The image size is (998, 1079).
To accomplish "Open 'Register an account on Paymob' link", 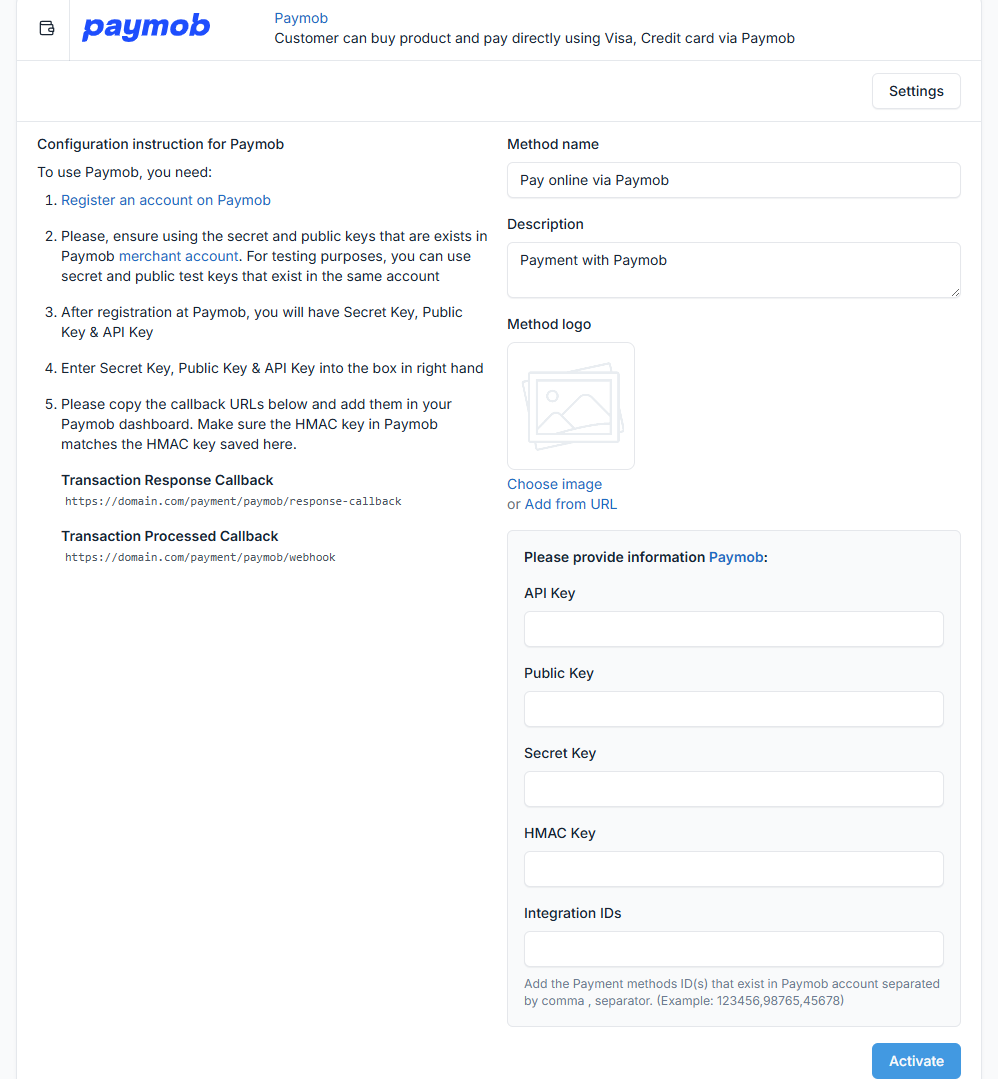I will [x=166, y=200].
